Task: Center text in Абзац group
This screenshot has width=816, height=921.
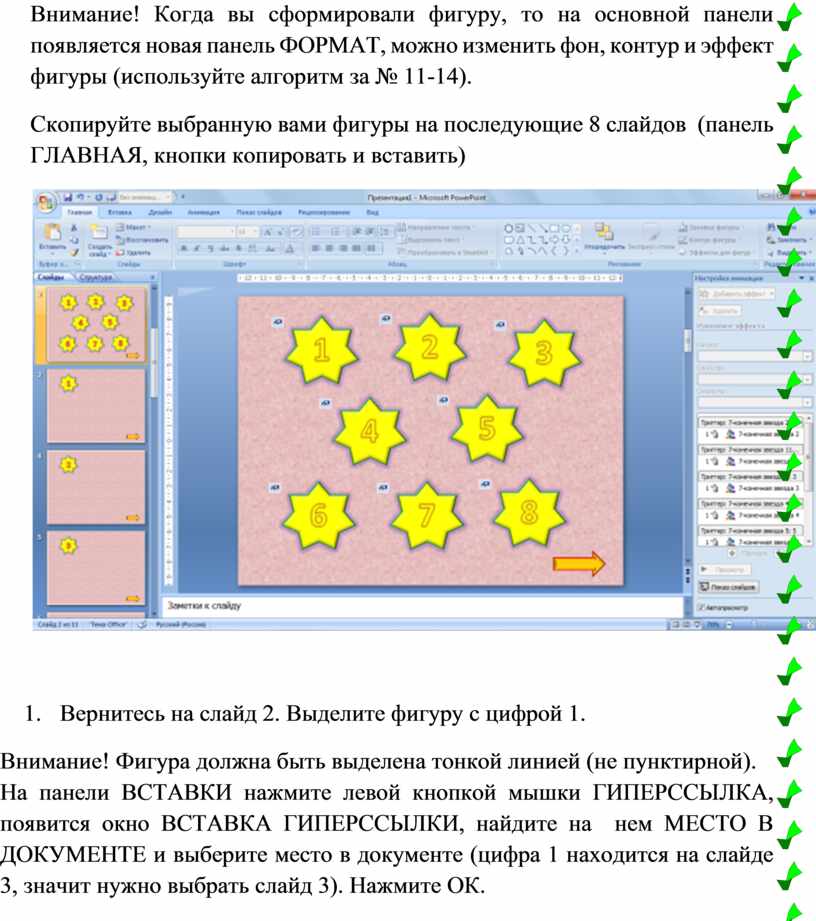Action: click(x=329, y=248)
